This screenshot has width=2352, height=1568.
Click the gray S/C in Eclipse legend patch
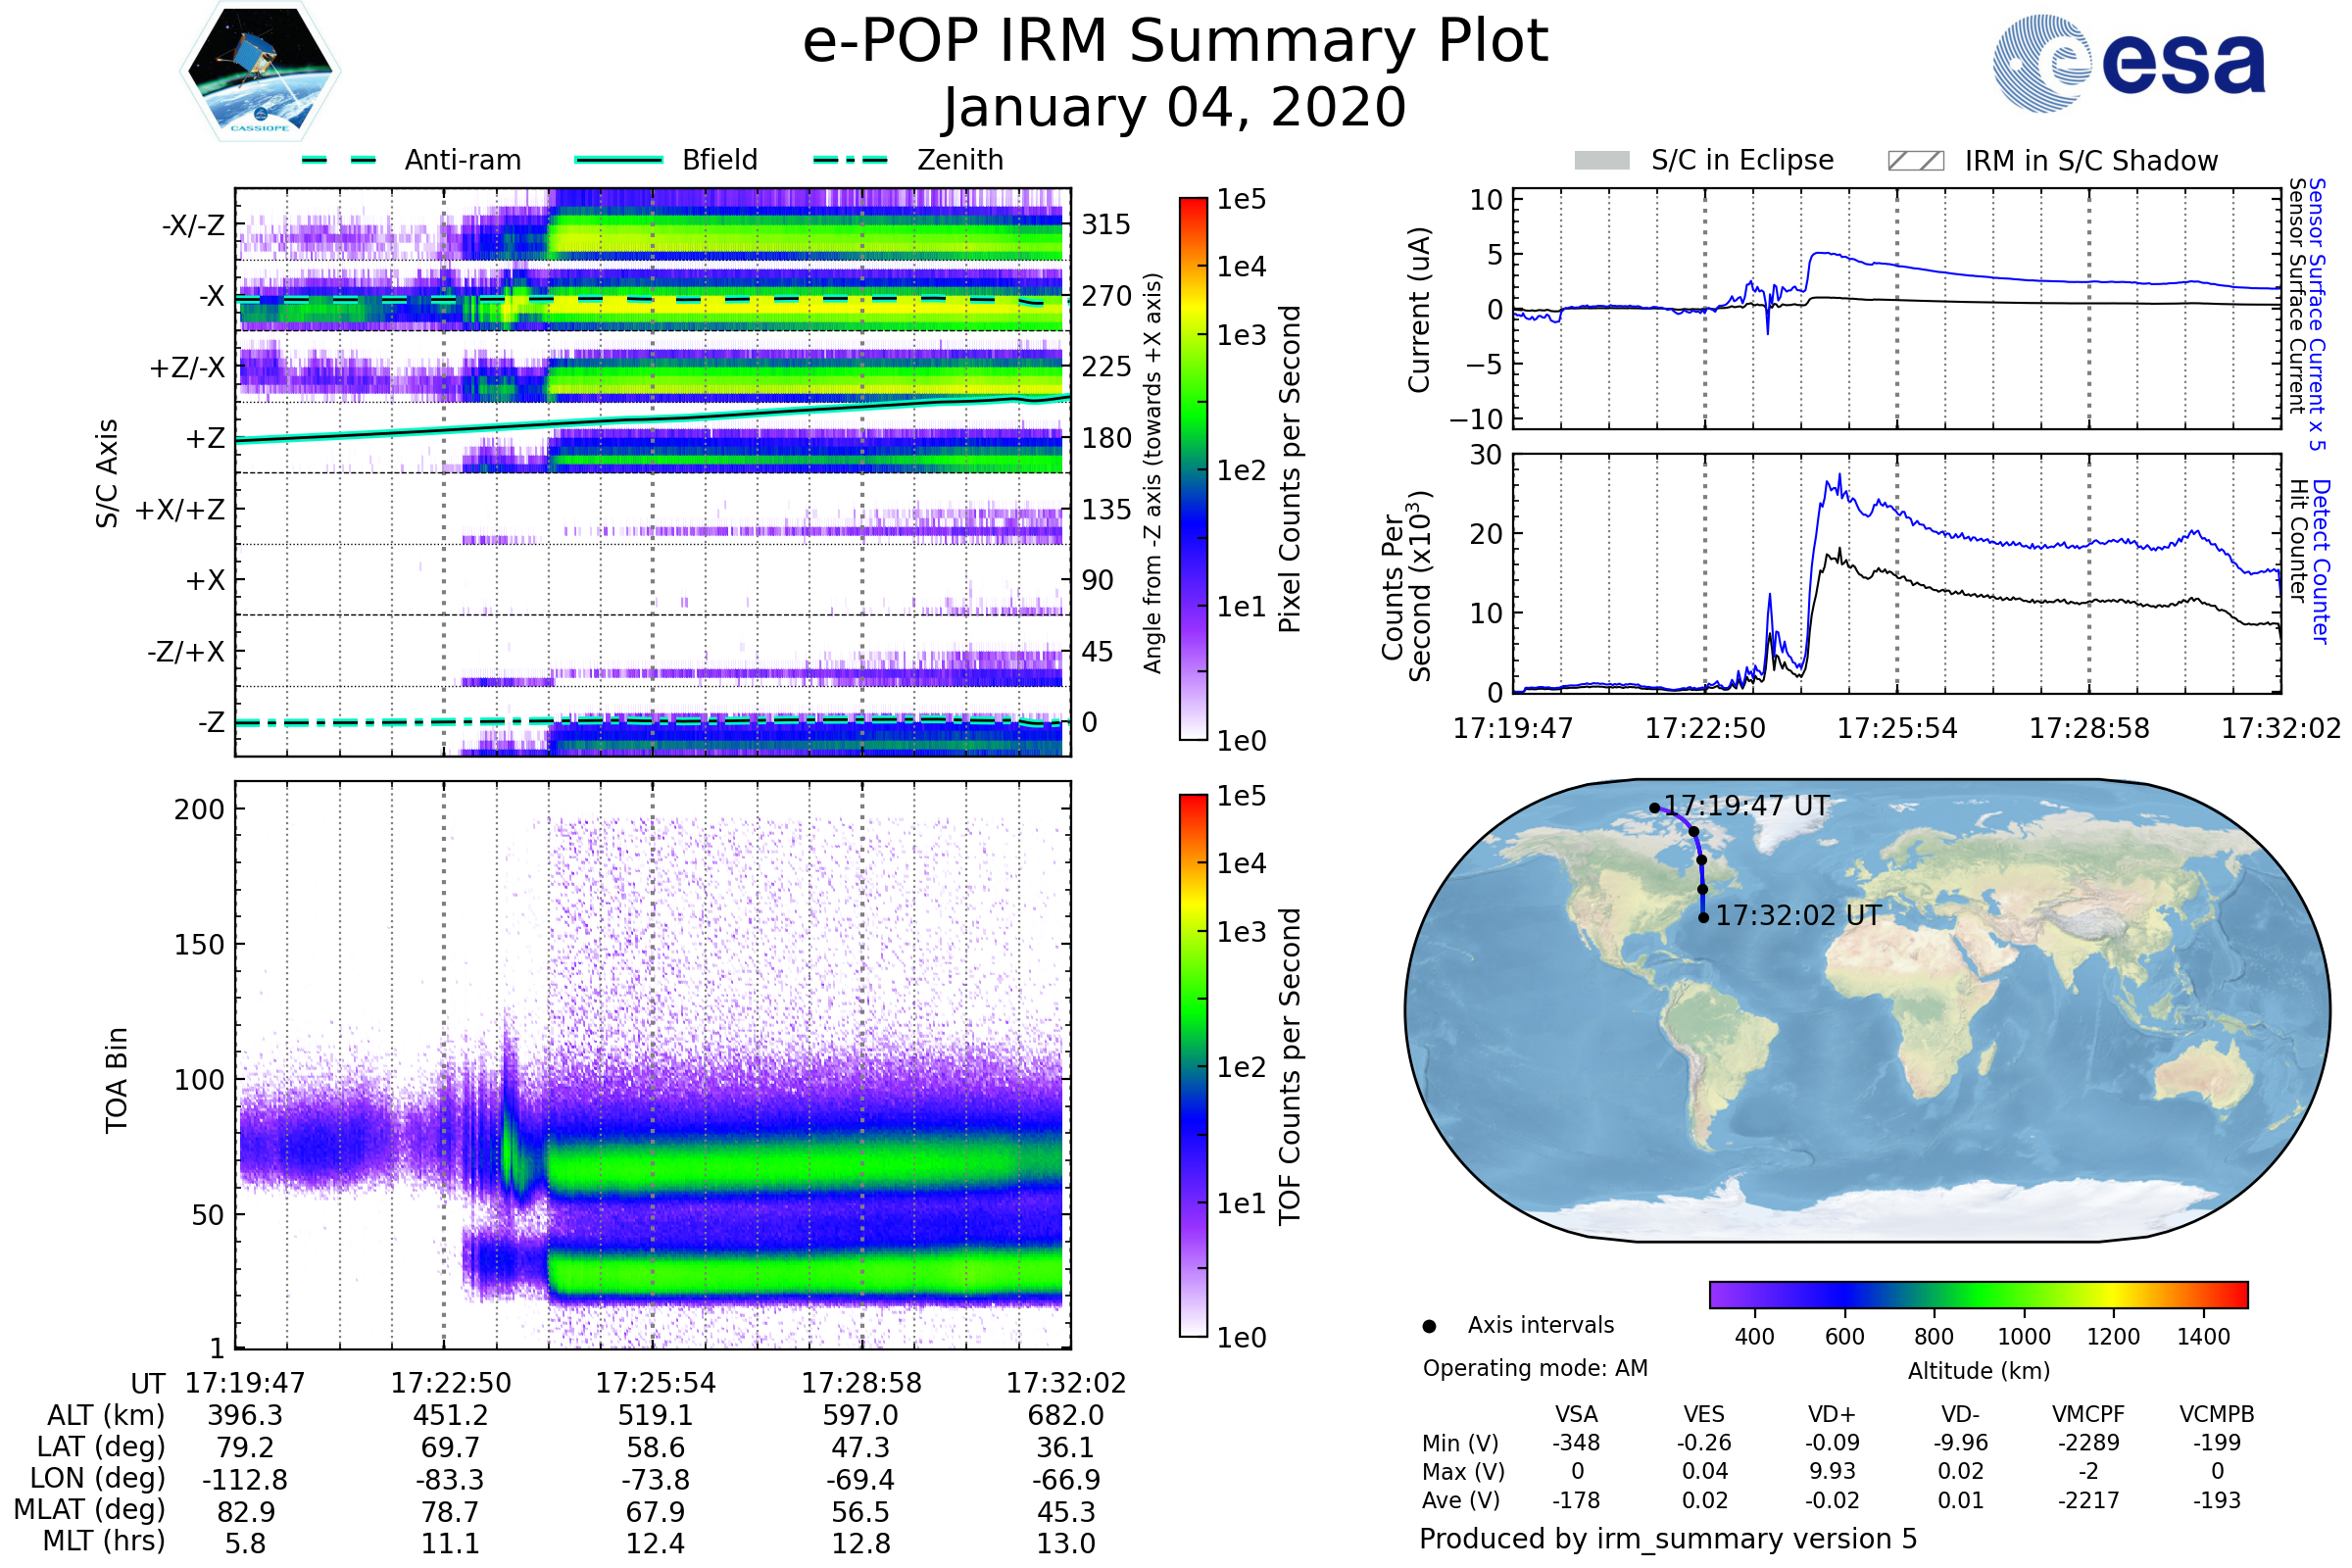click(x=1601, y=160)
